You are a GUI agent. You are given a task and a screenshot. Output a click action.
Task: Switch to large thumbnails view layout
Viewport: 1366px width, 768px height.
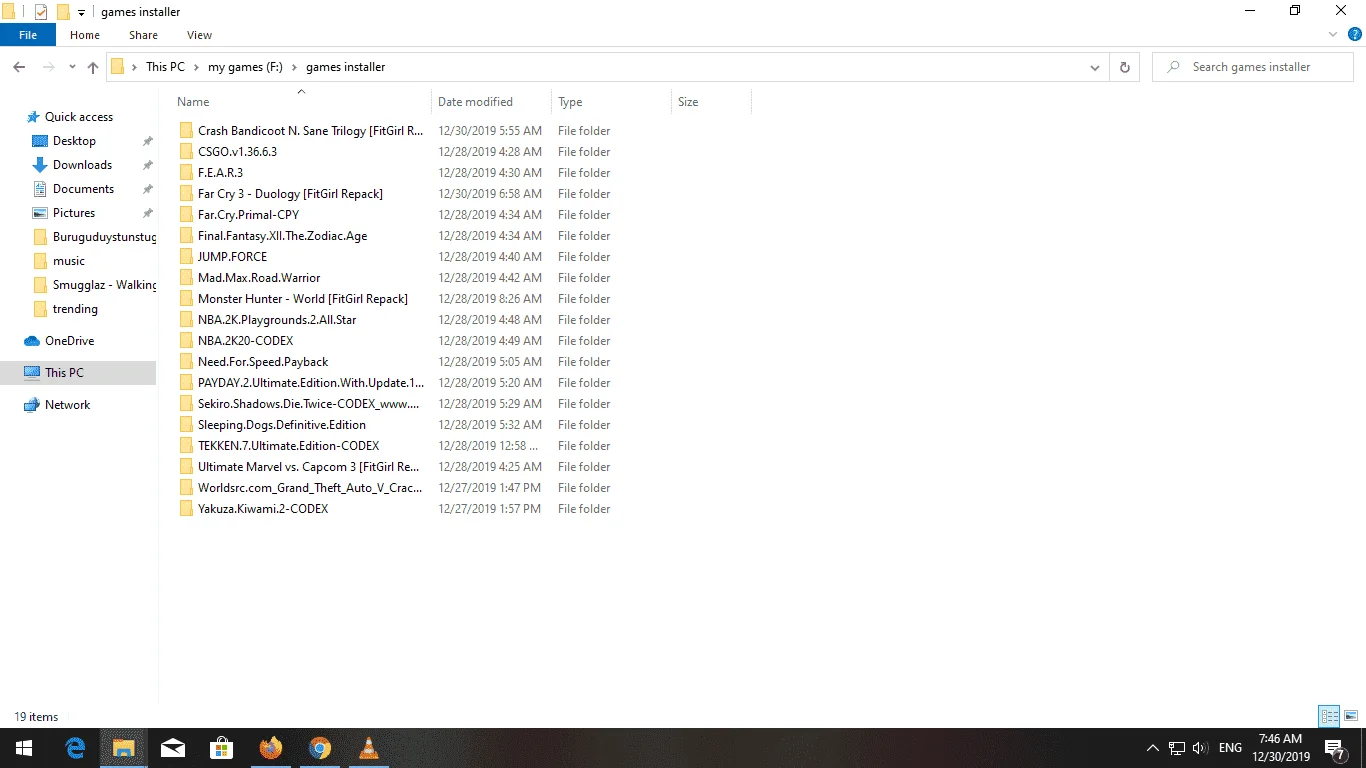1351,716
